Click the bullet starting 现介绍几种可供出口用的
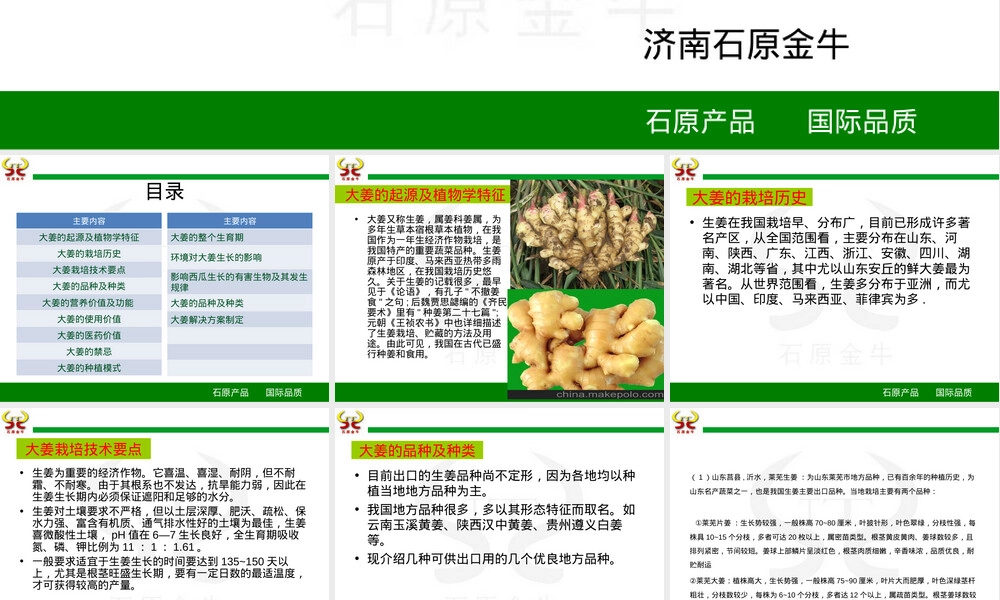1000x600 pixels. (x=492, y=559)
